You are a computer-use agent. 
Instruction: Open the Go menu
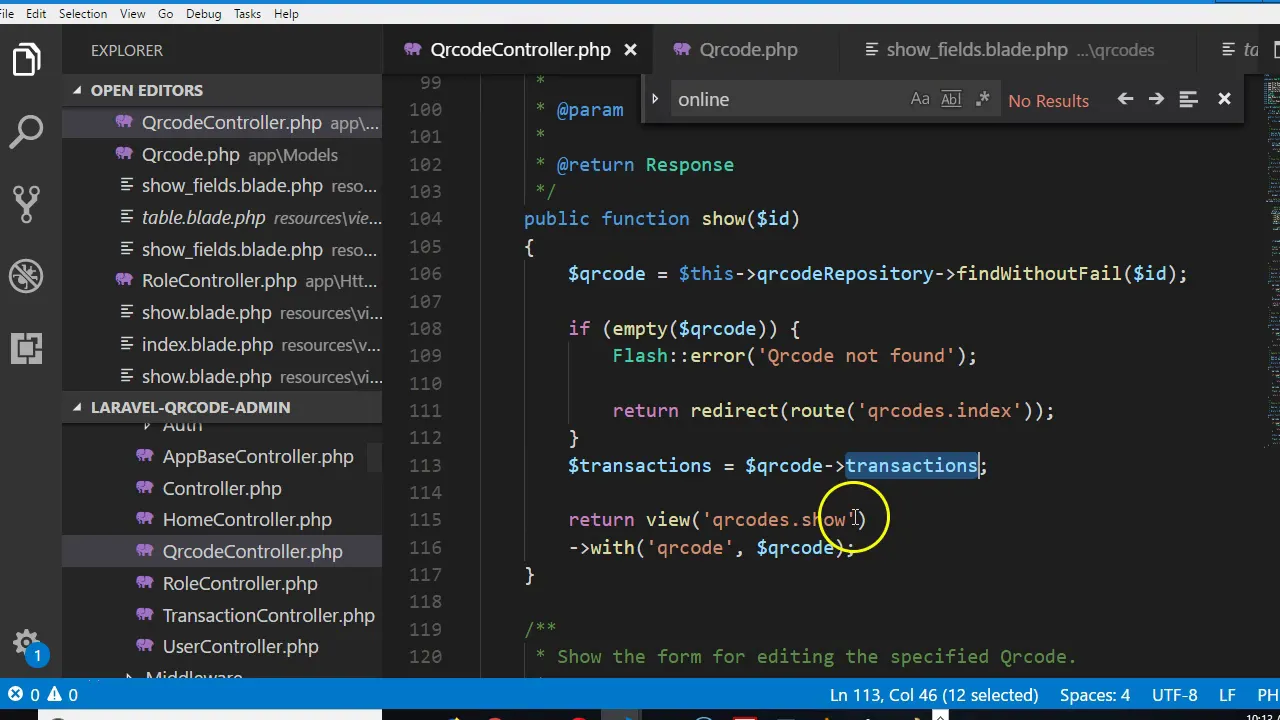[165, 14]
